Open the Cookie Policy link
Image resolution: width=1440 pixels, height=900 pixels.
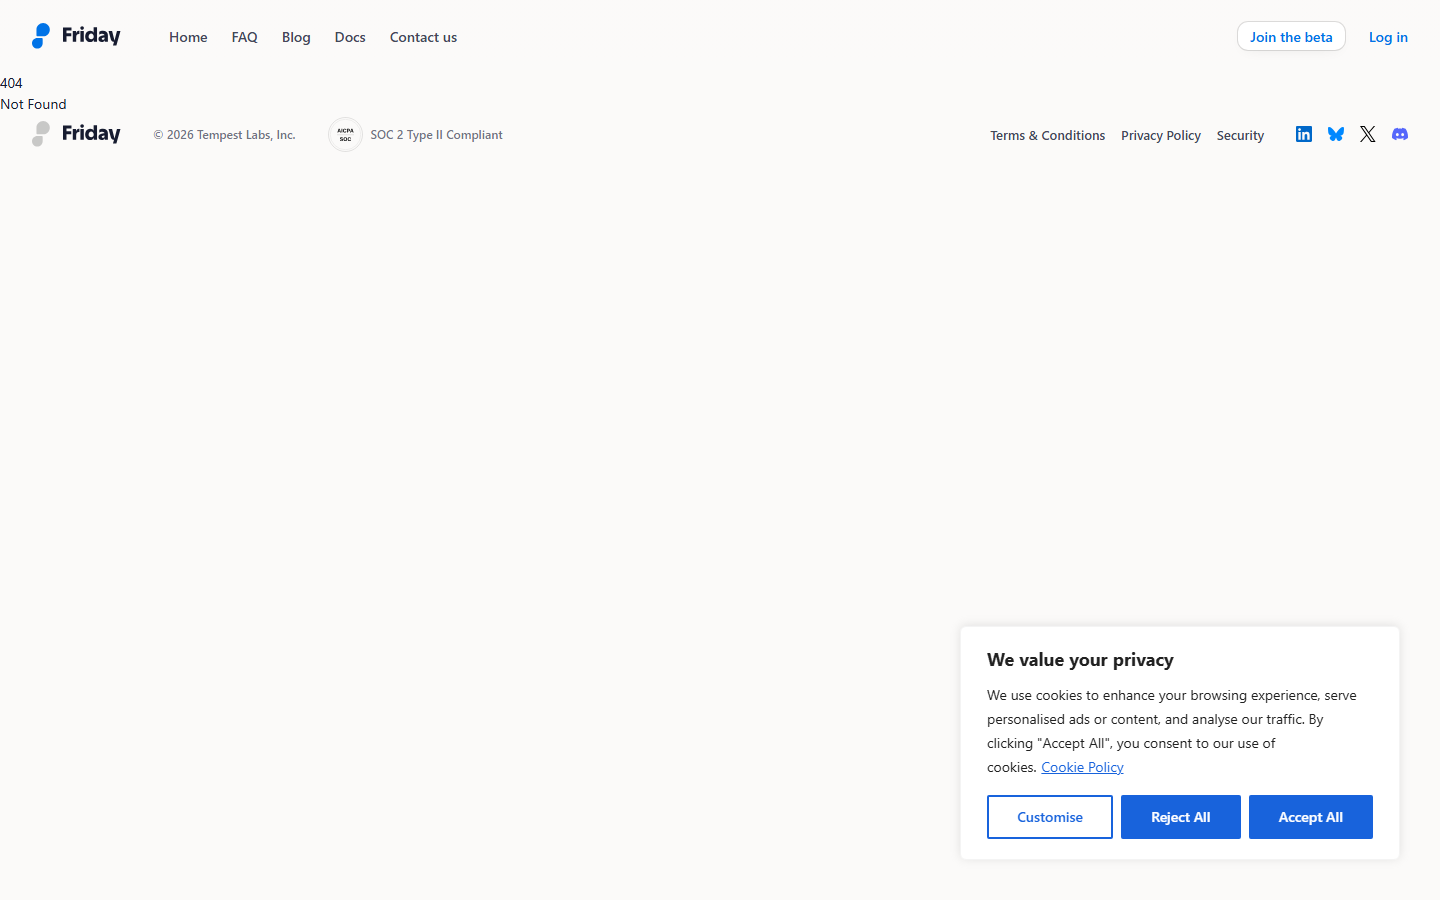click(x=1082, y=767)
